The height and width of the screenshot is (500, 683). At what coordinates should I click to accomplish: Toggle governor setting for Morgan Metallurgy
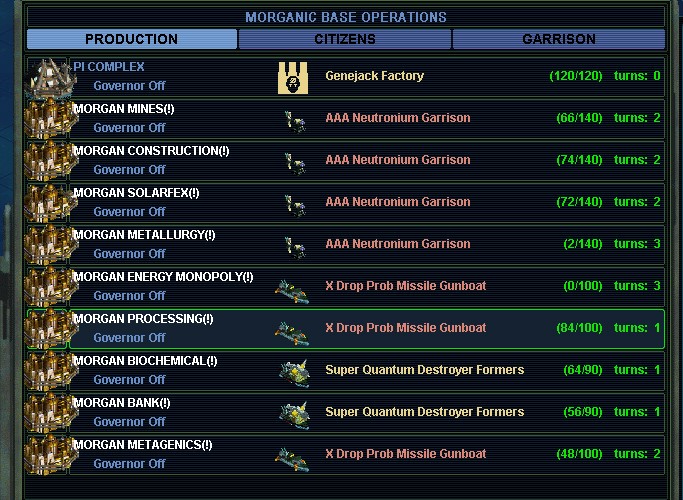pos(129,254)
